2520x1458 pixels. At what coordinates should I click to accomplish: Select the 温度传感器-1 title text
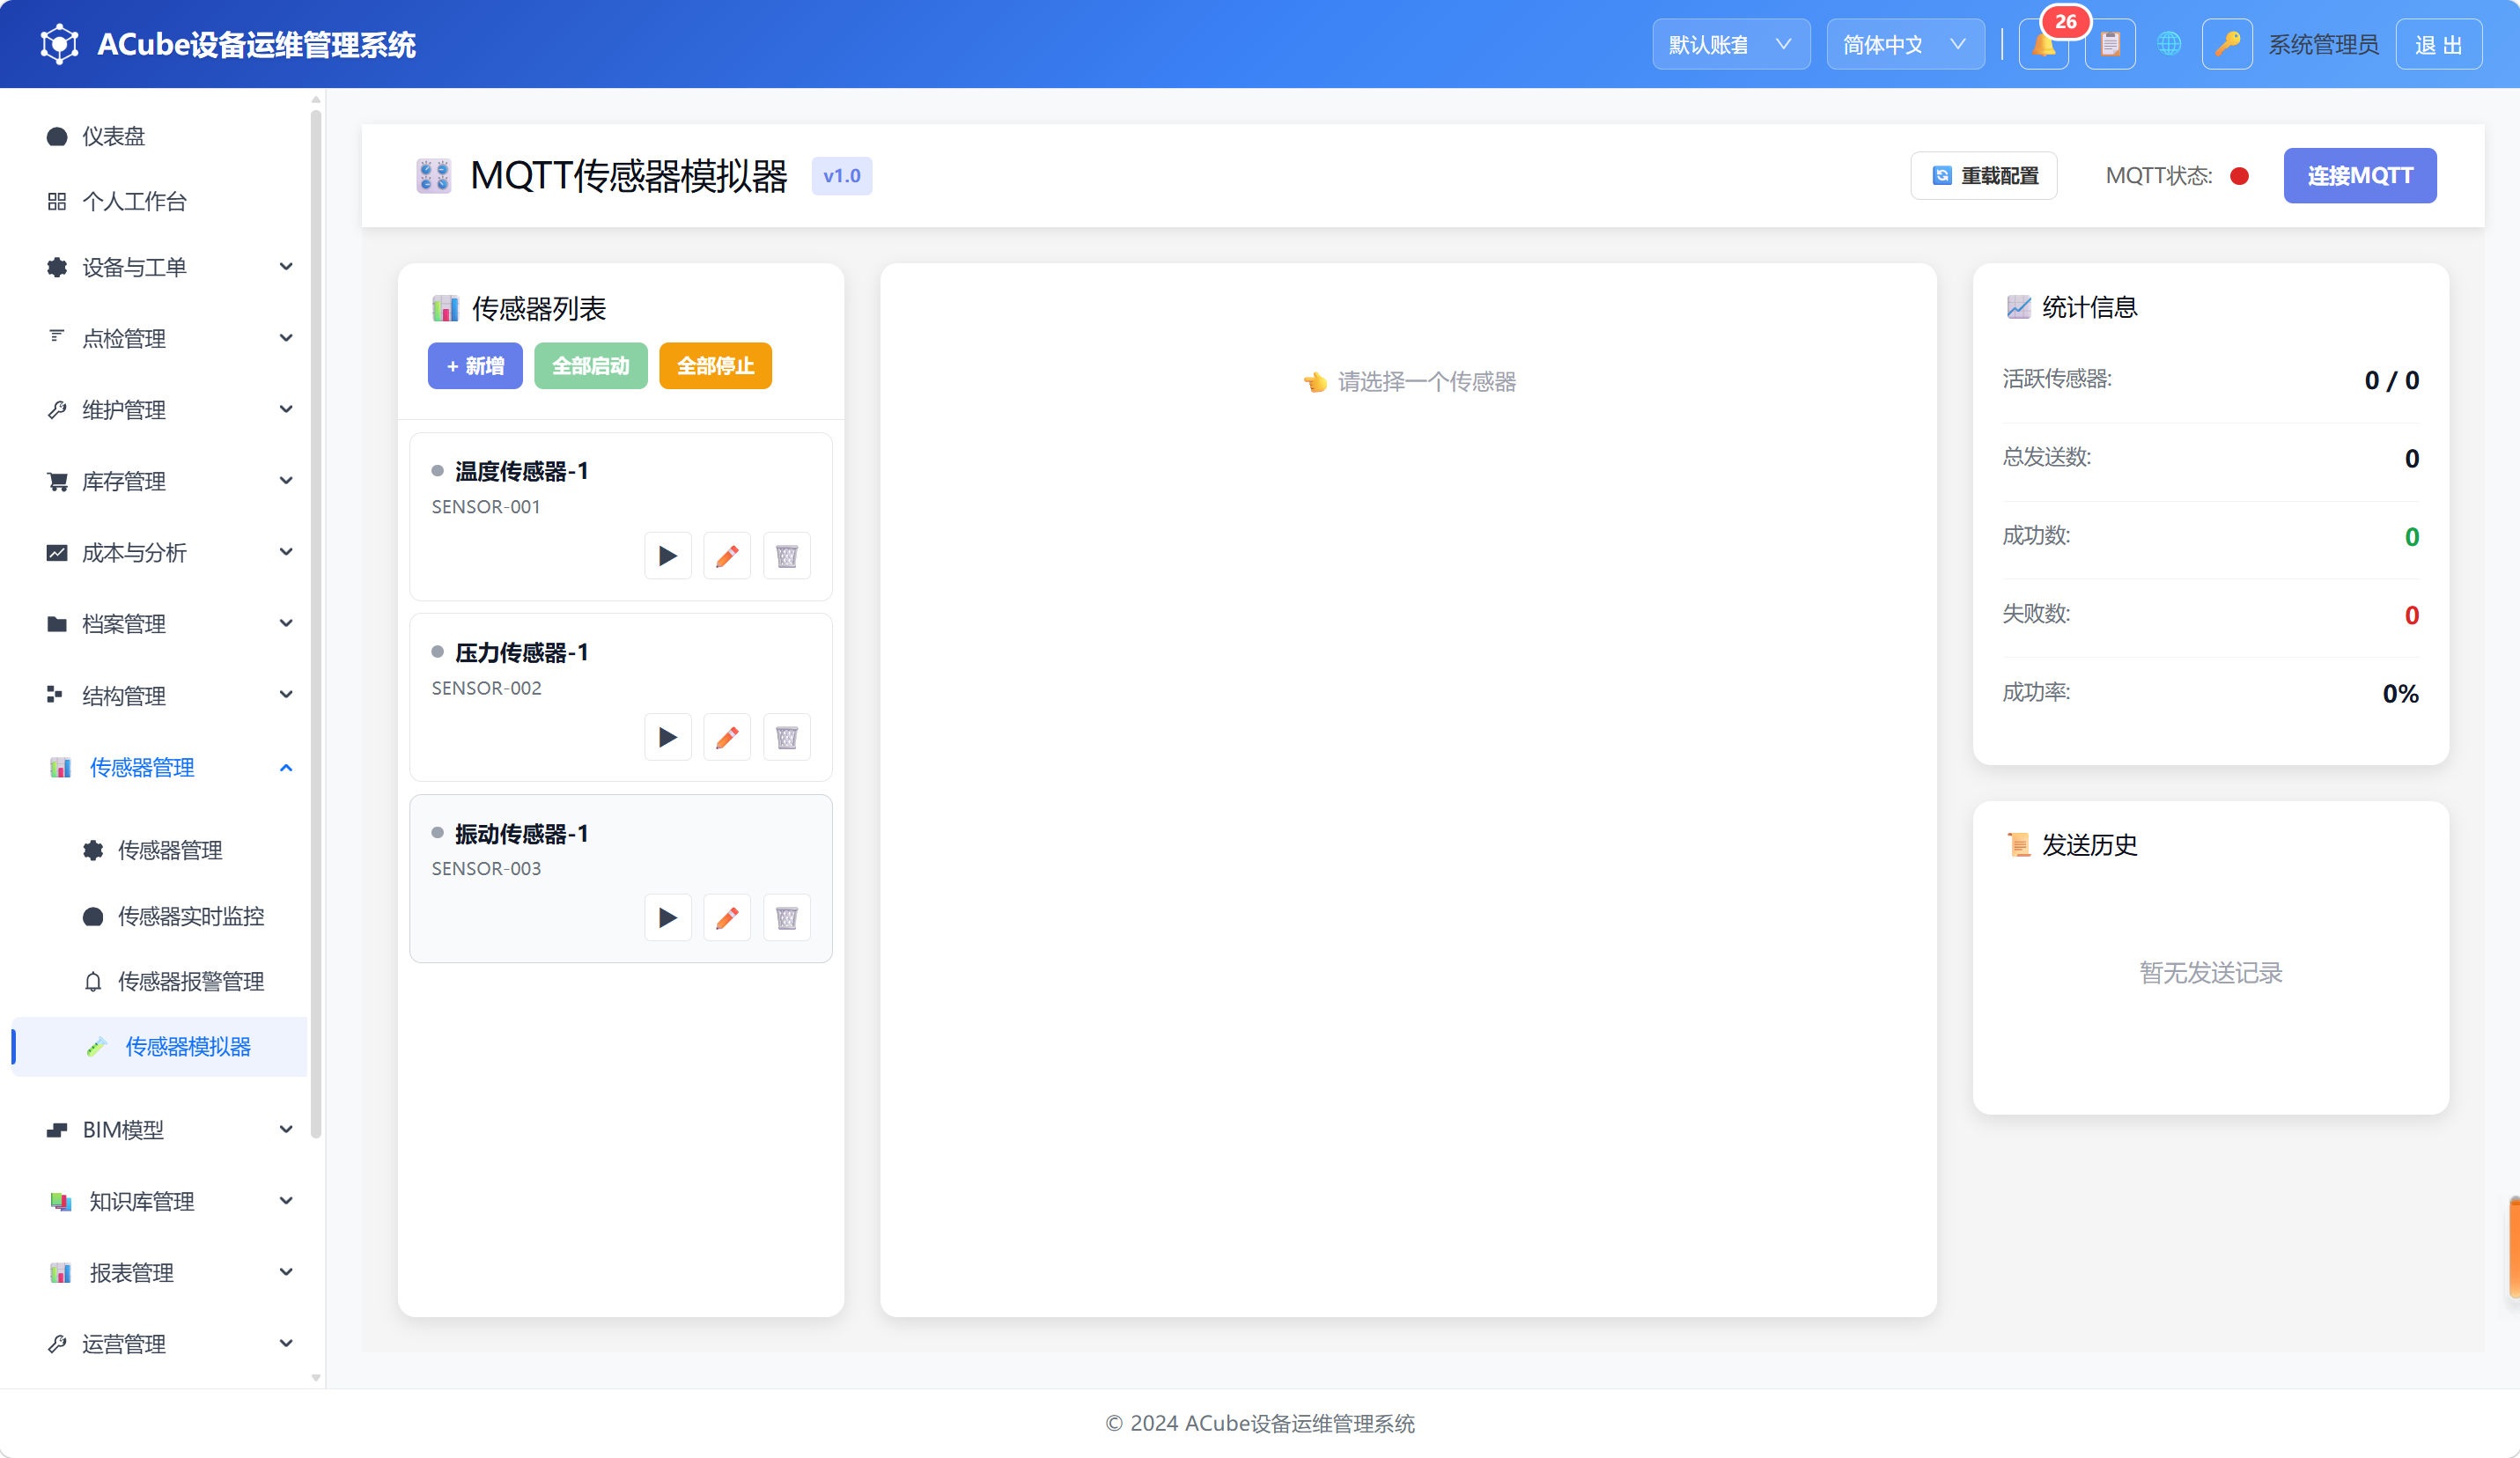[x=521, y=471]
